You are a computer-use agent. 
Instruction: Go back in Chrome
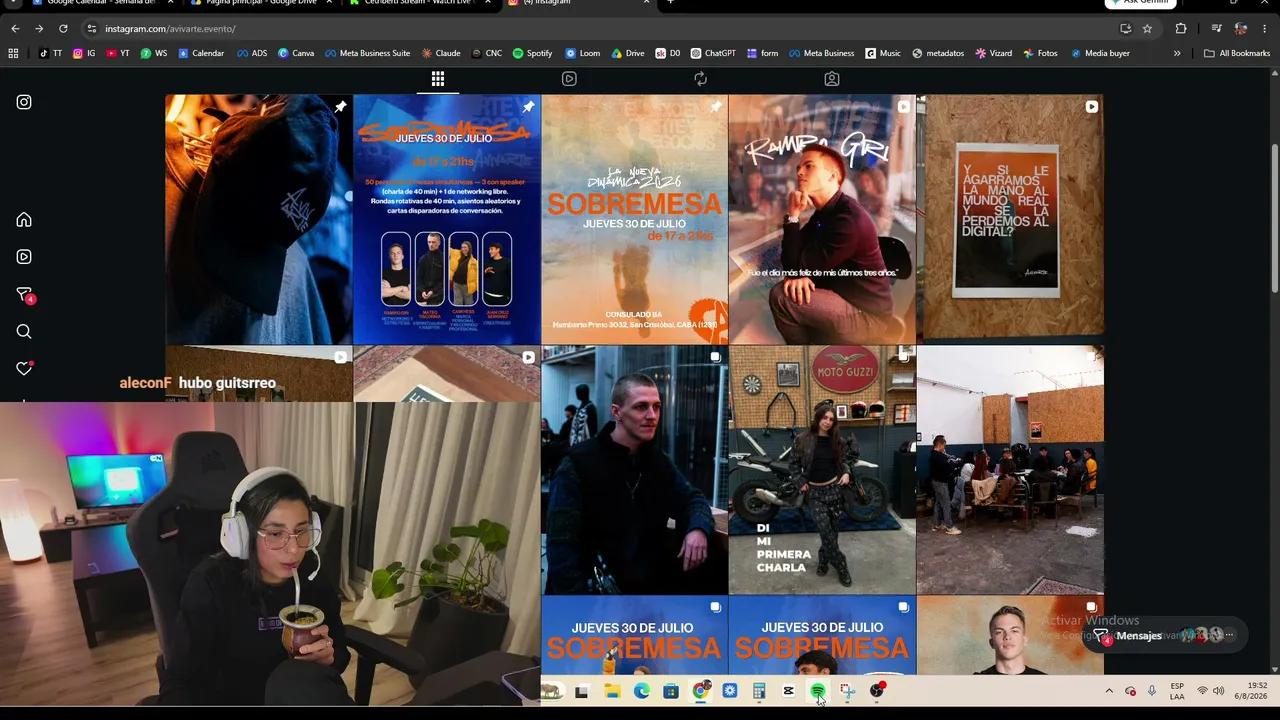click(15, 29)
